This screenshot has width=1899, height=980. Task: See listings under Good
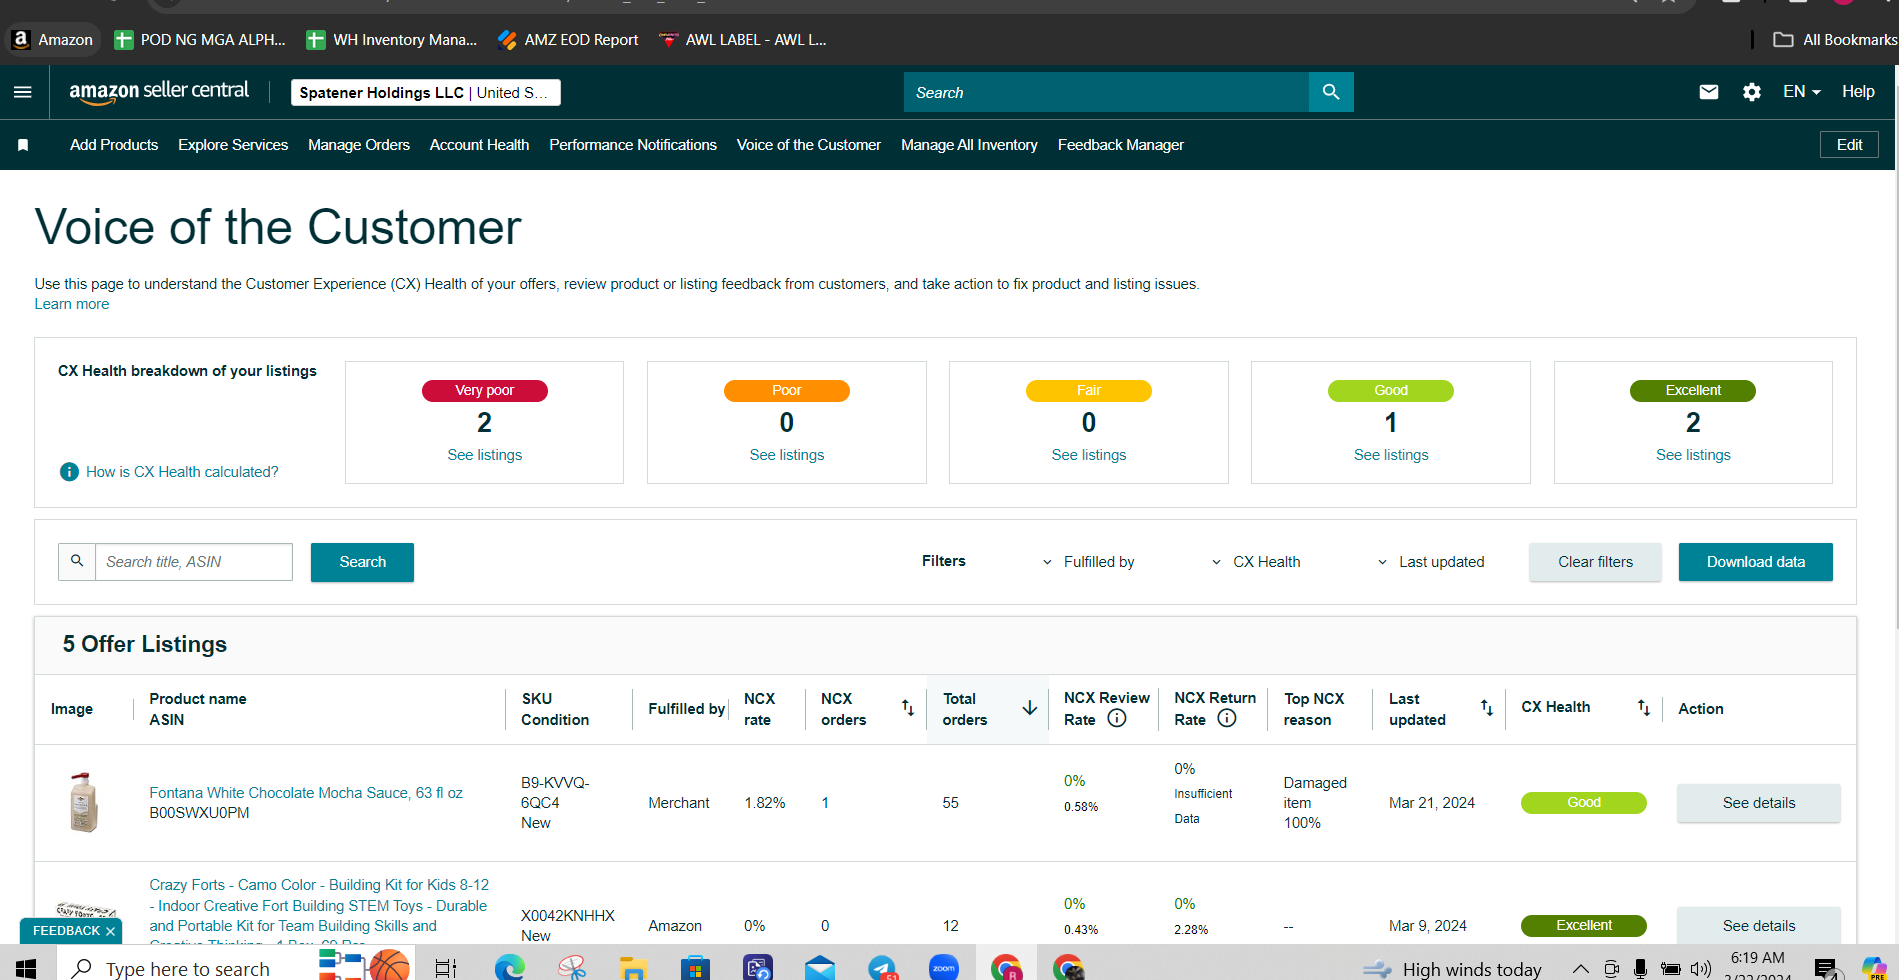tap(1391, 455)
